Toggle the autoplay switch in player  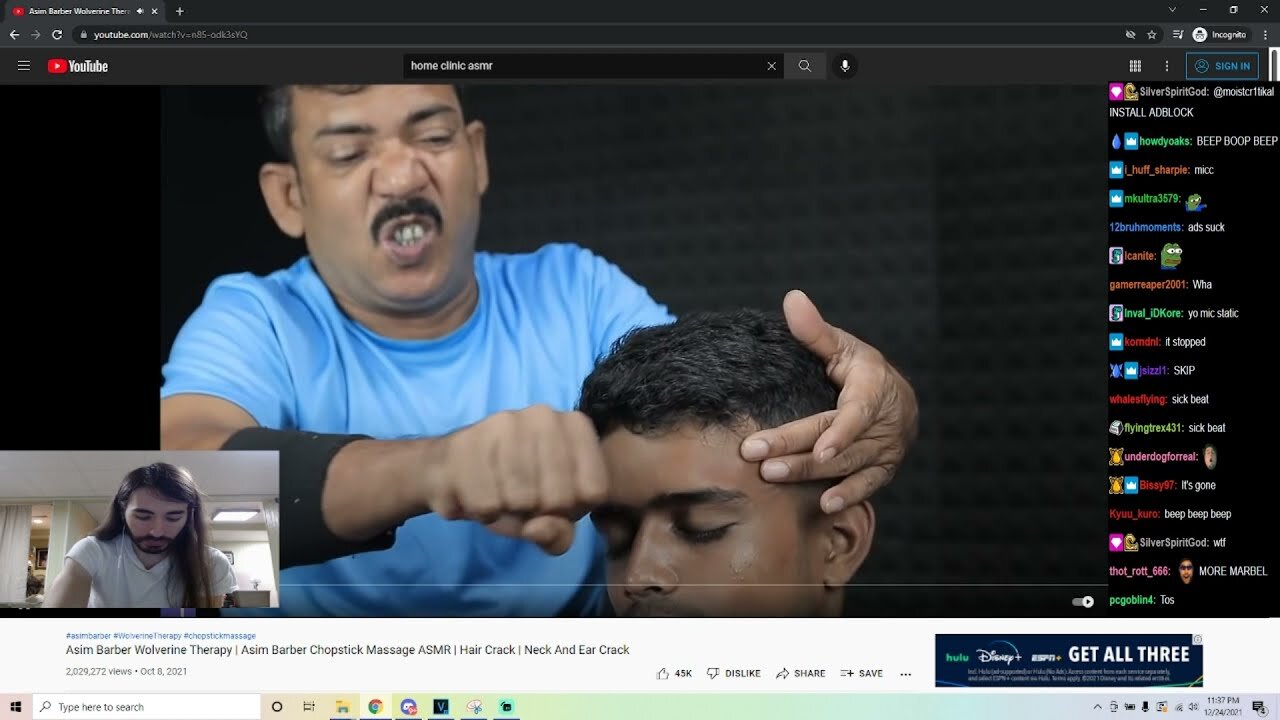(x=1083, y=601)
